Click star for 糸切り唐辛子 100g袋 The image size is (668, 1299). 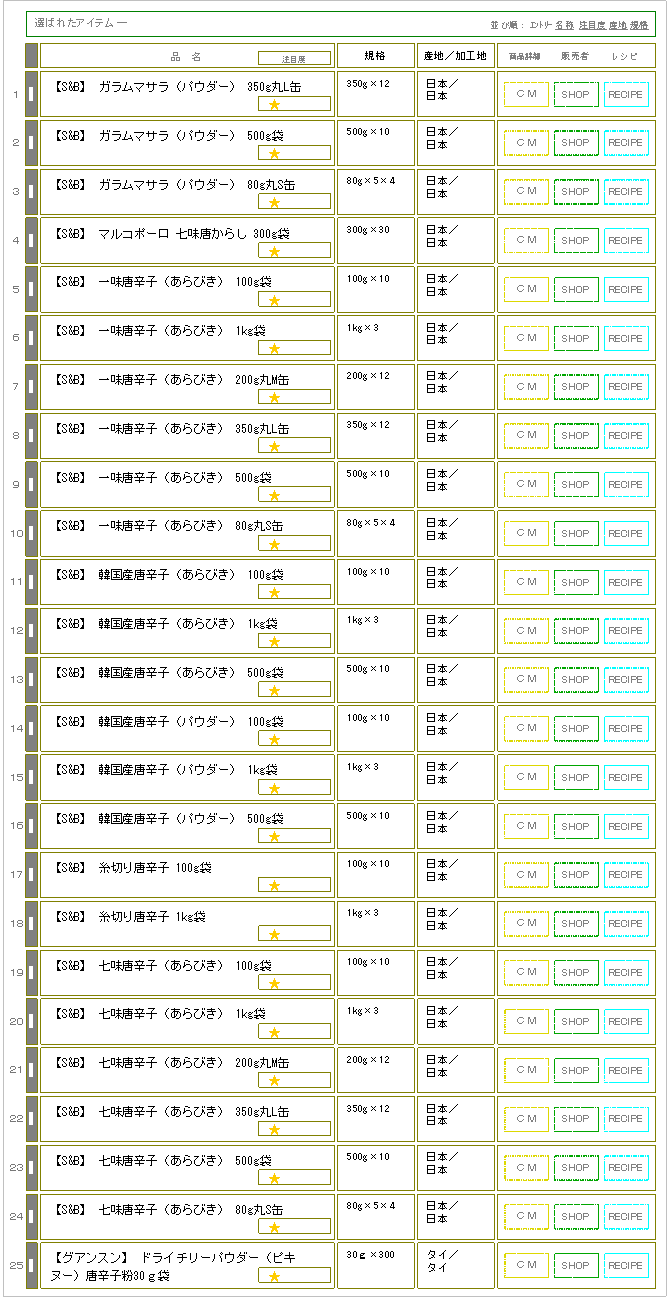pyautogui.click(x=274, y=885)
